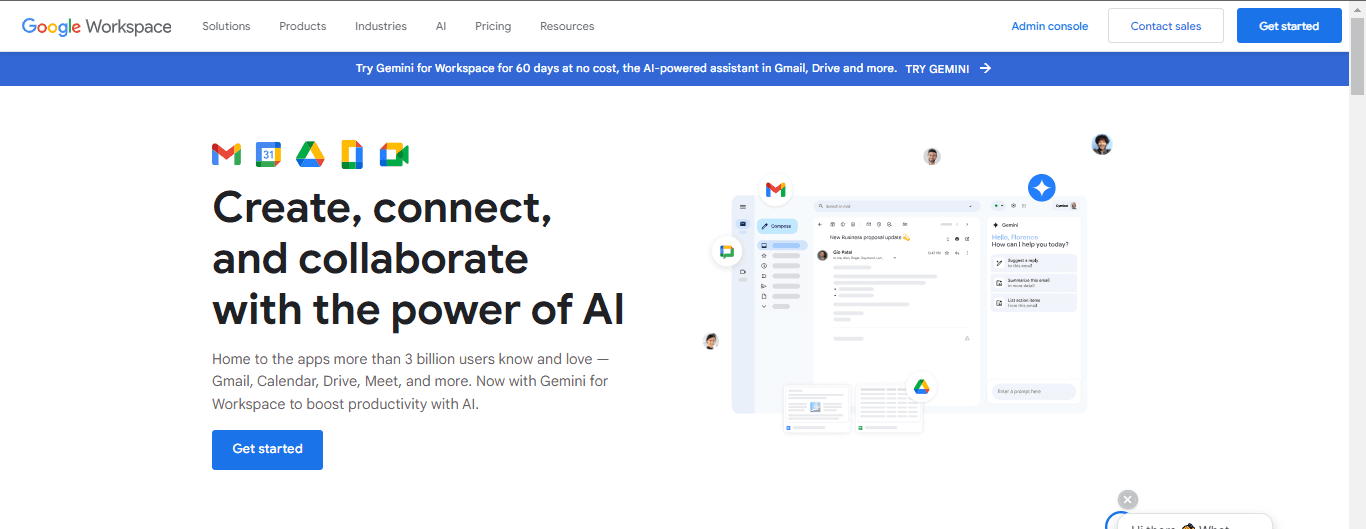Open the AI menu item
Image resolution: width=1366 pixels, height=529 pixels.
[x=441, y=26]
